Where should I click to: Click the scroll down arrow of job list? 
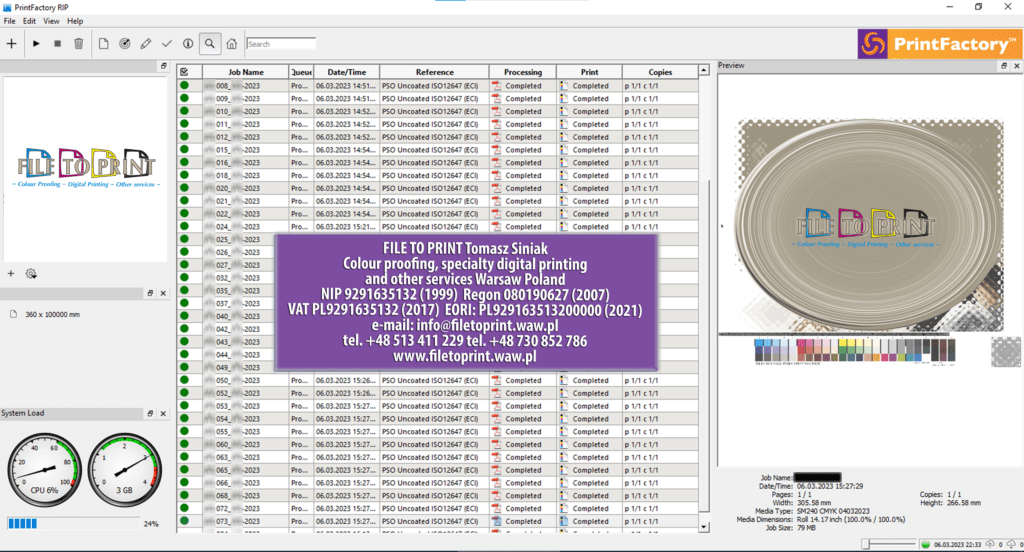[708, 527]
